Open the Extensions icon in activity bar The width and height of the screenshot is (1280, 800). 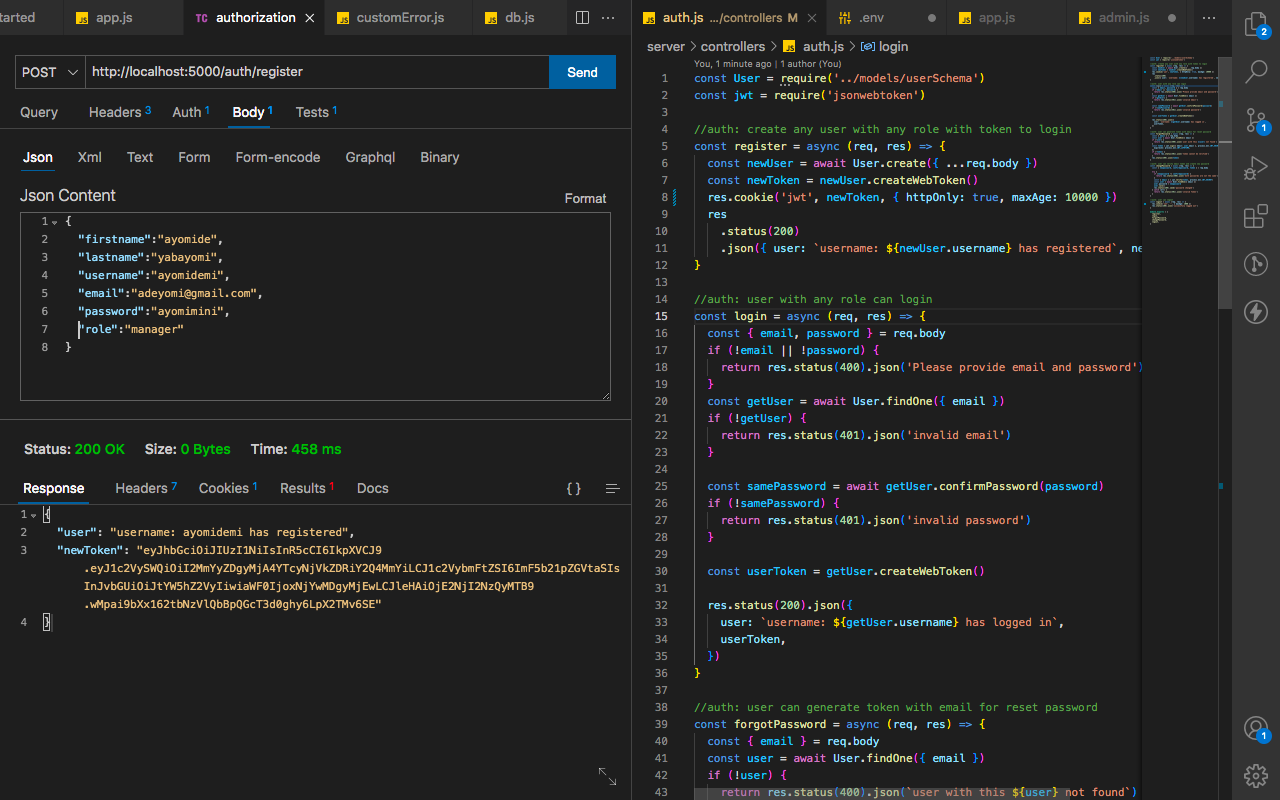1256,217
